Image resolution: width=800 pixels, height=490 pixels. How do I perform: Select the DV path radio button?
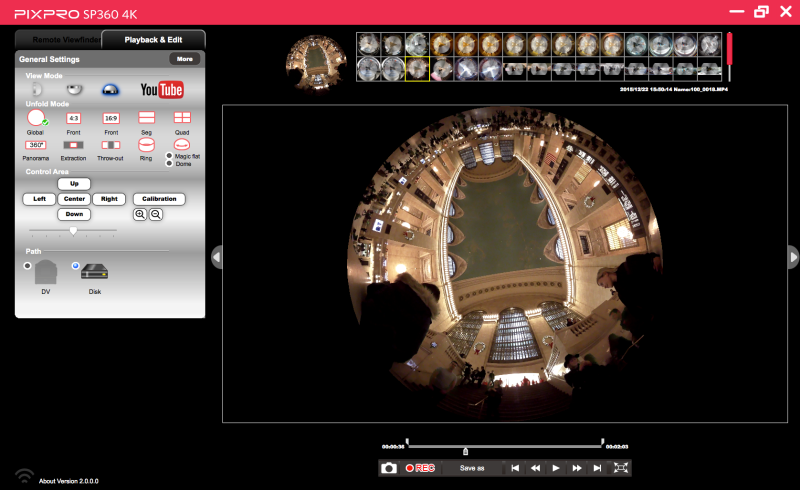tap(27, 266)
